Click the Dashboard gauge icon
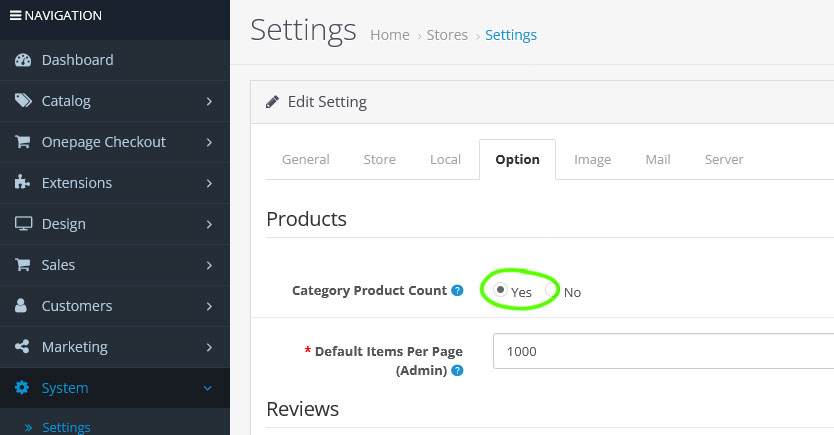 tap(23, 60)
